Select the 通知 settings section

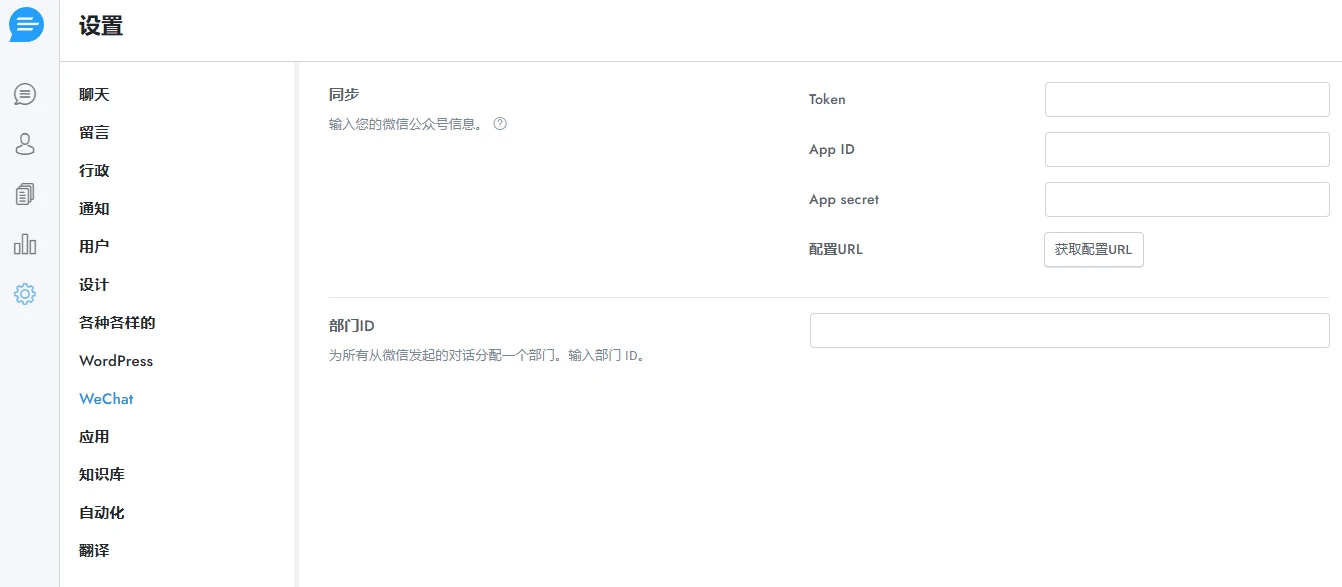[93, 208]
